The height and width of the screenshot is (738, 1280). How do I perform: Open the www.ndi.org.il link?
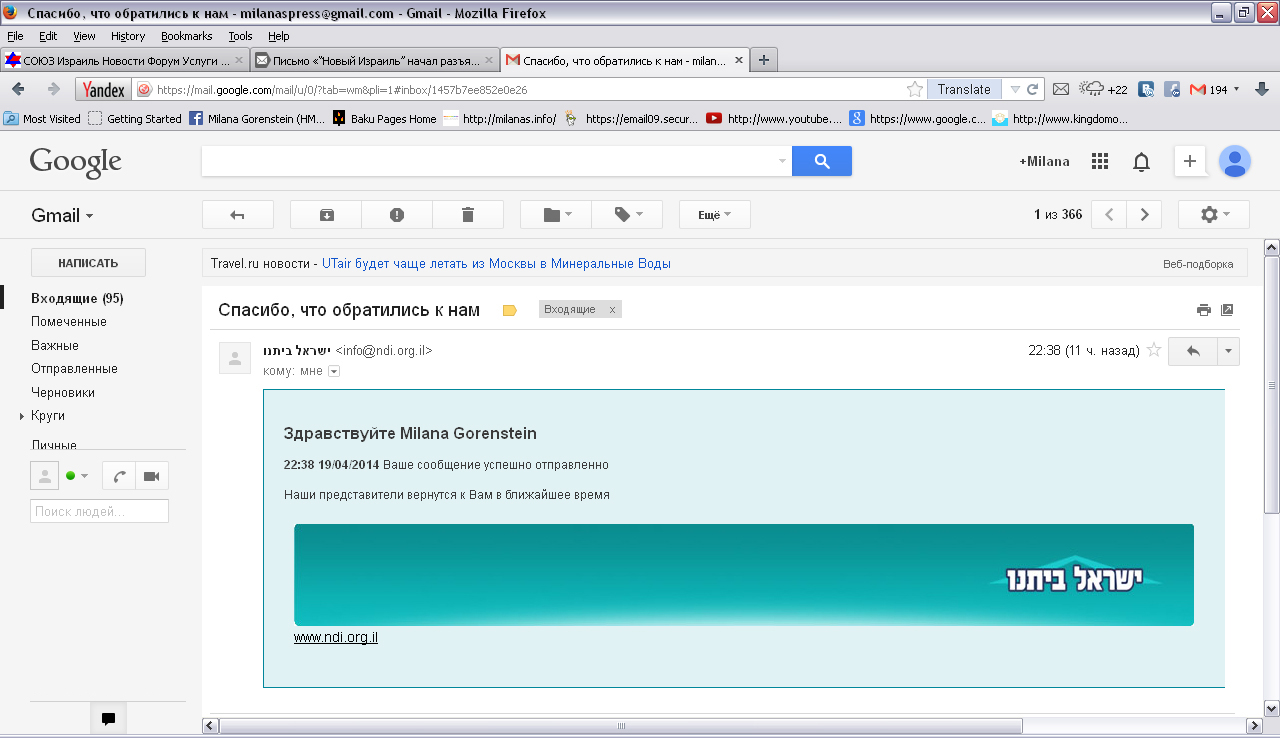coord(335,637)
